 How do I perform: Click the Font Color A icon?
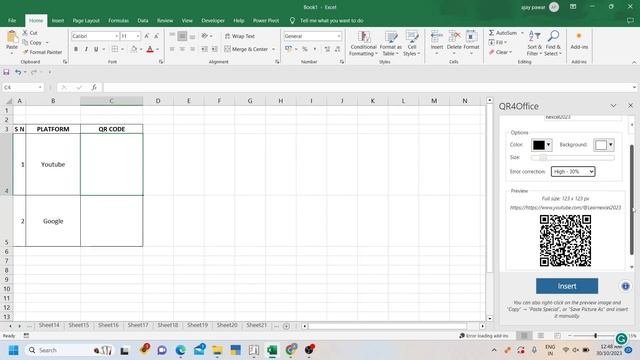tap(150, 49)
